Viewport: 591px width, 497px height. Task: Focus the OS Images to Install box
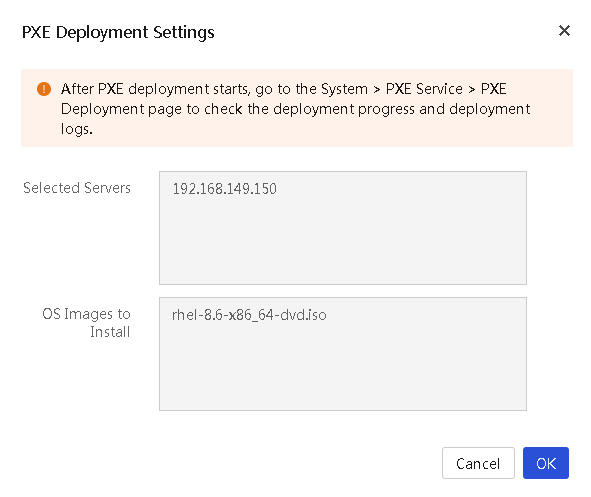[343, 354]
